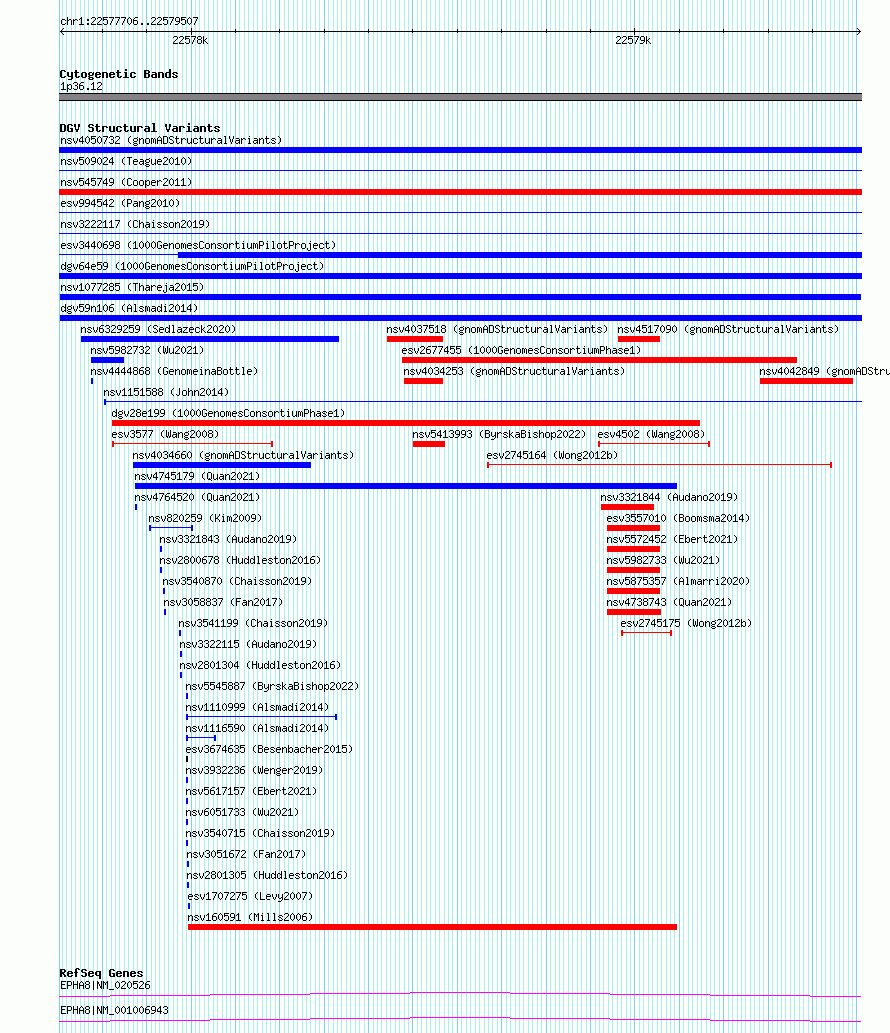Click red bar under esv2677455
The image size is (890, 1033).
(599, 360)
